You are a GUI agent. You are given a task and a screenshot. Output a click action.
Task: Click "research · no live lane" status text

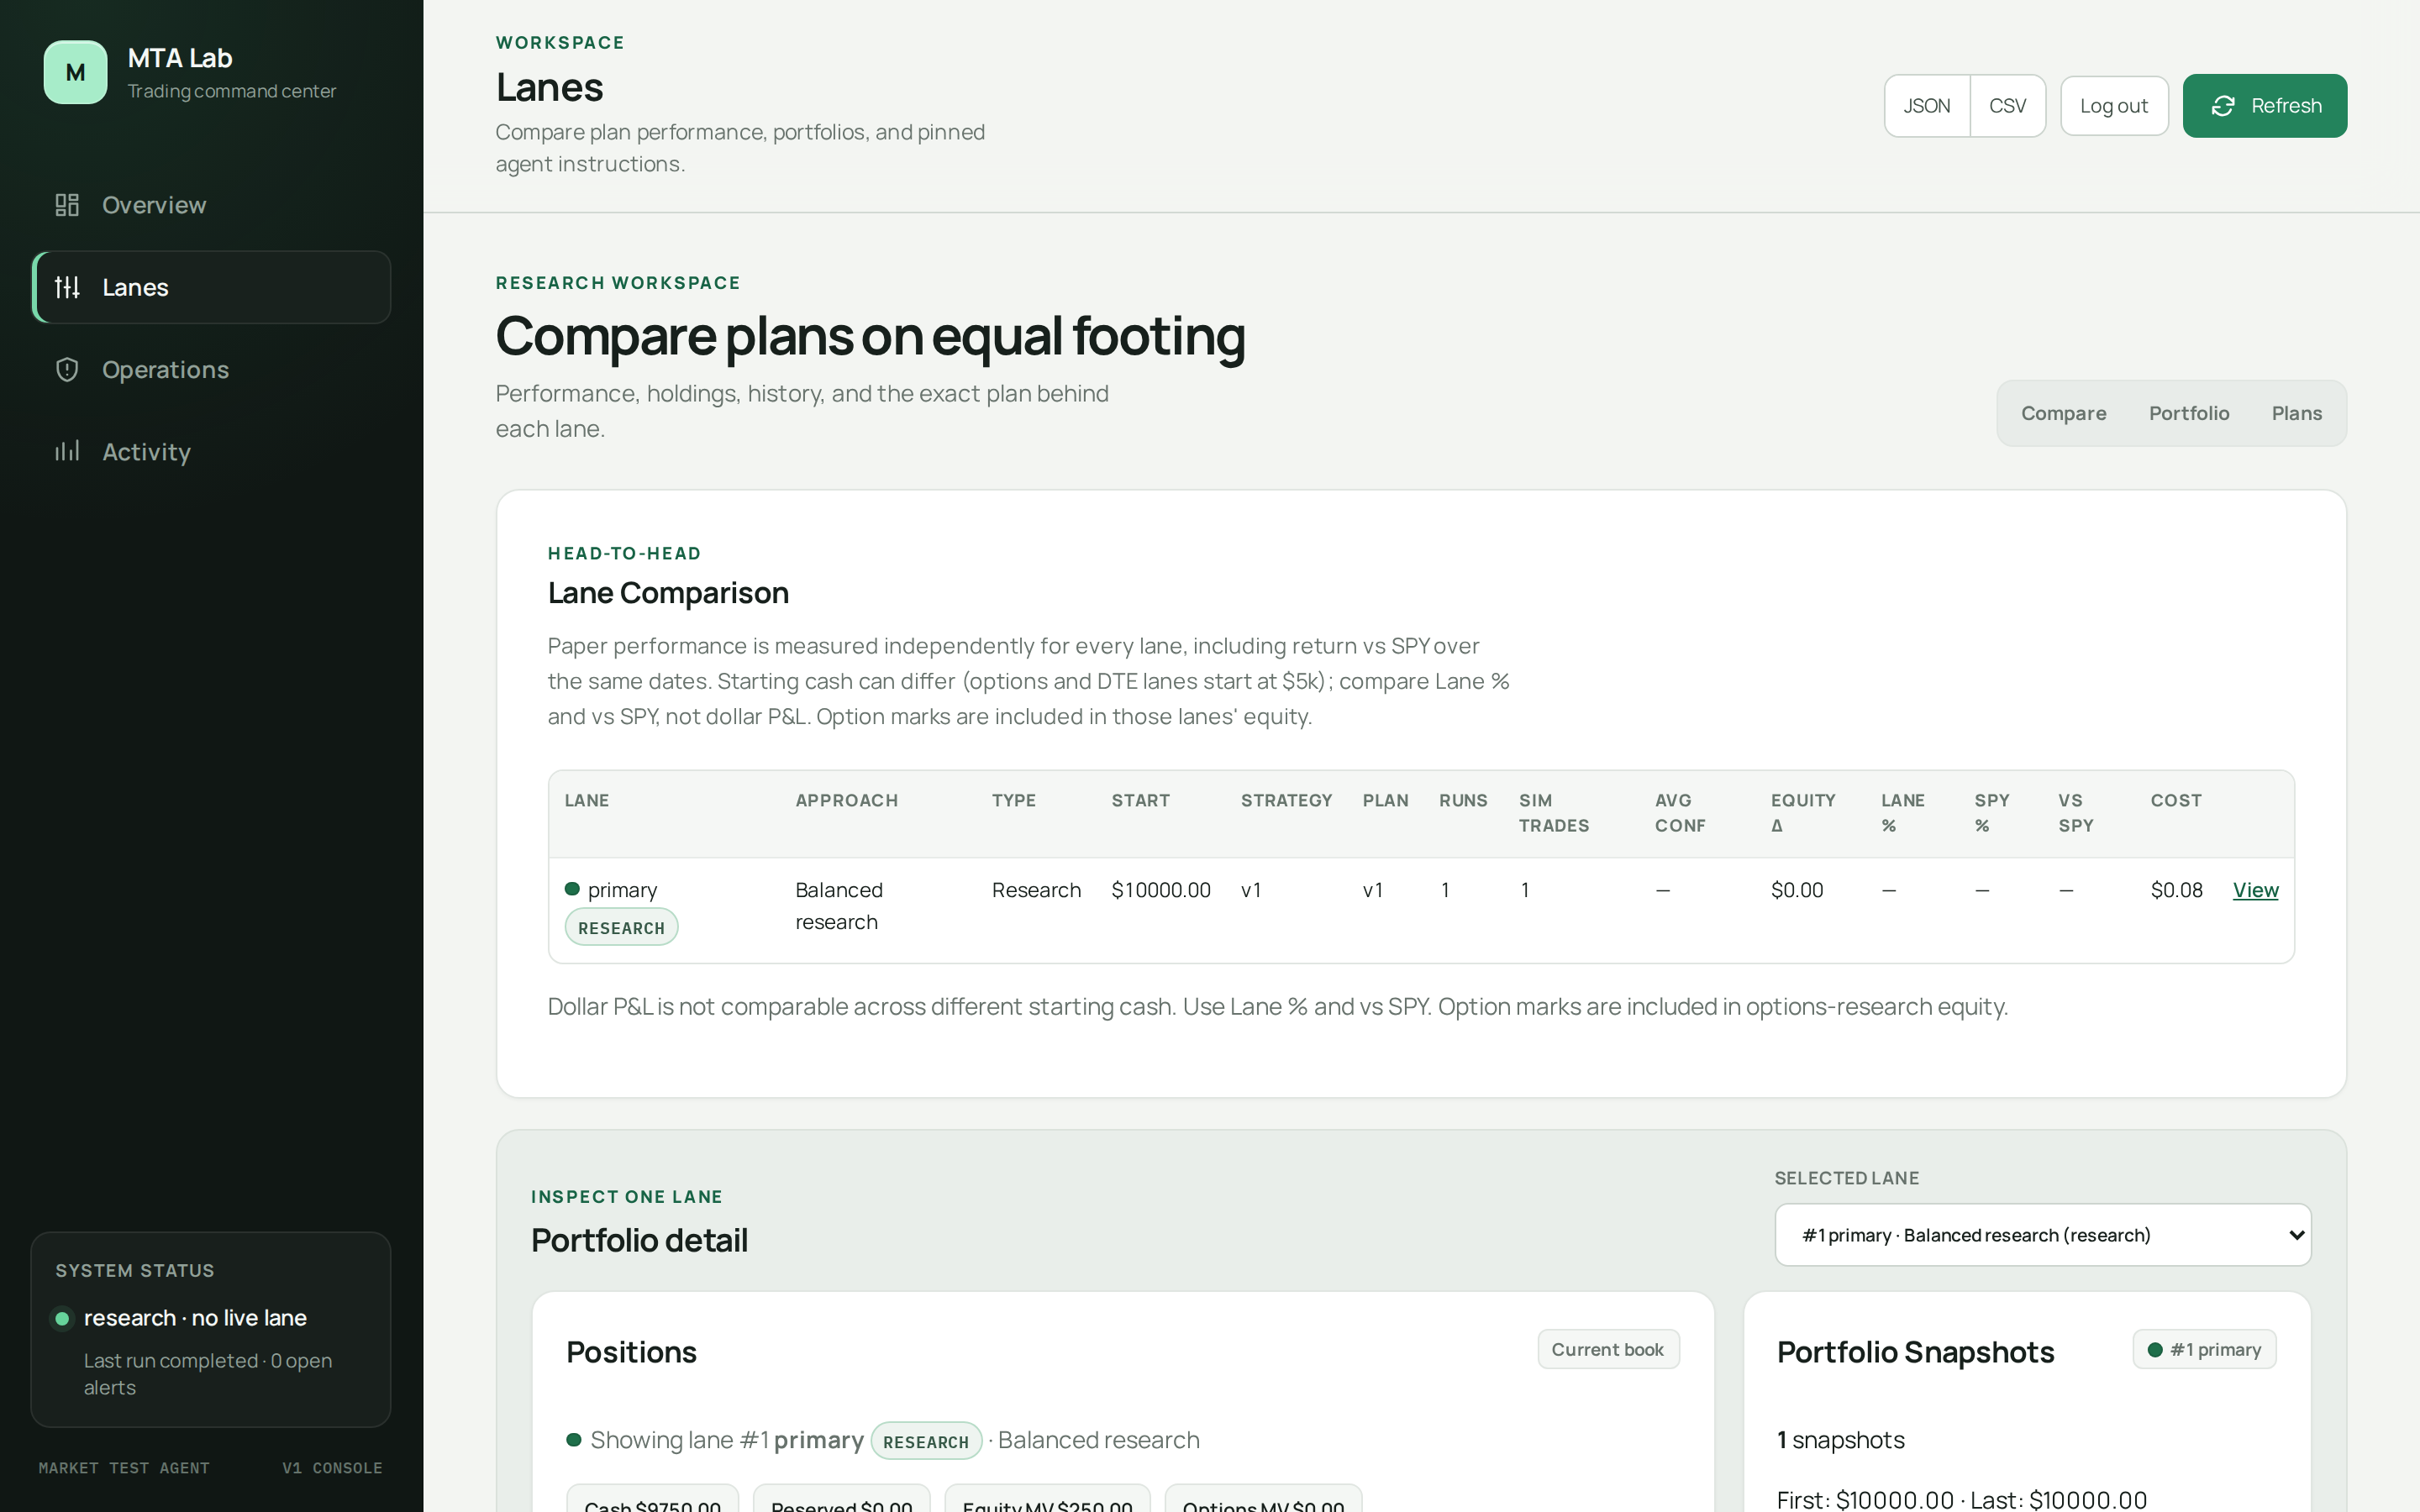[x=195, y=1318]
